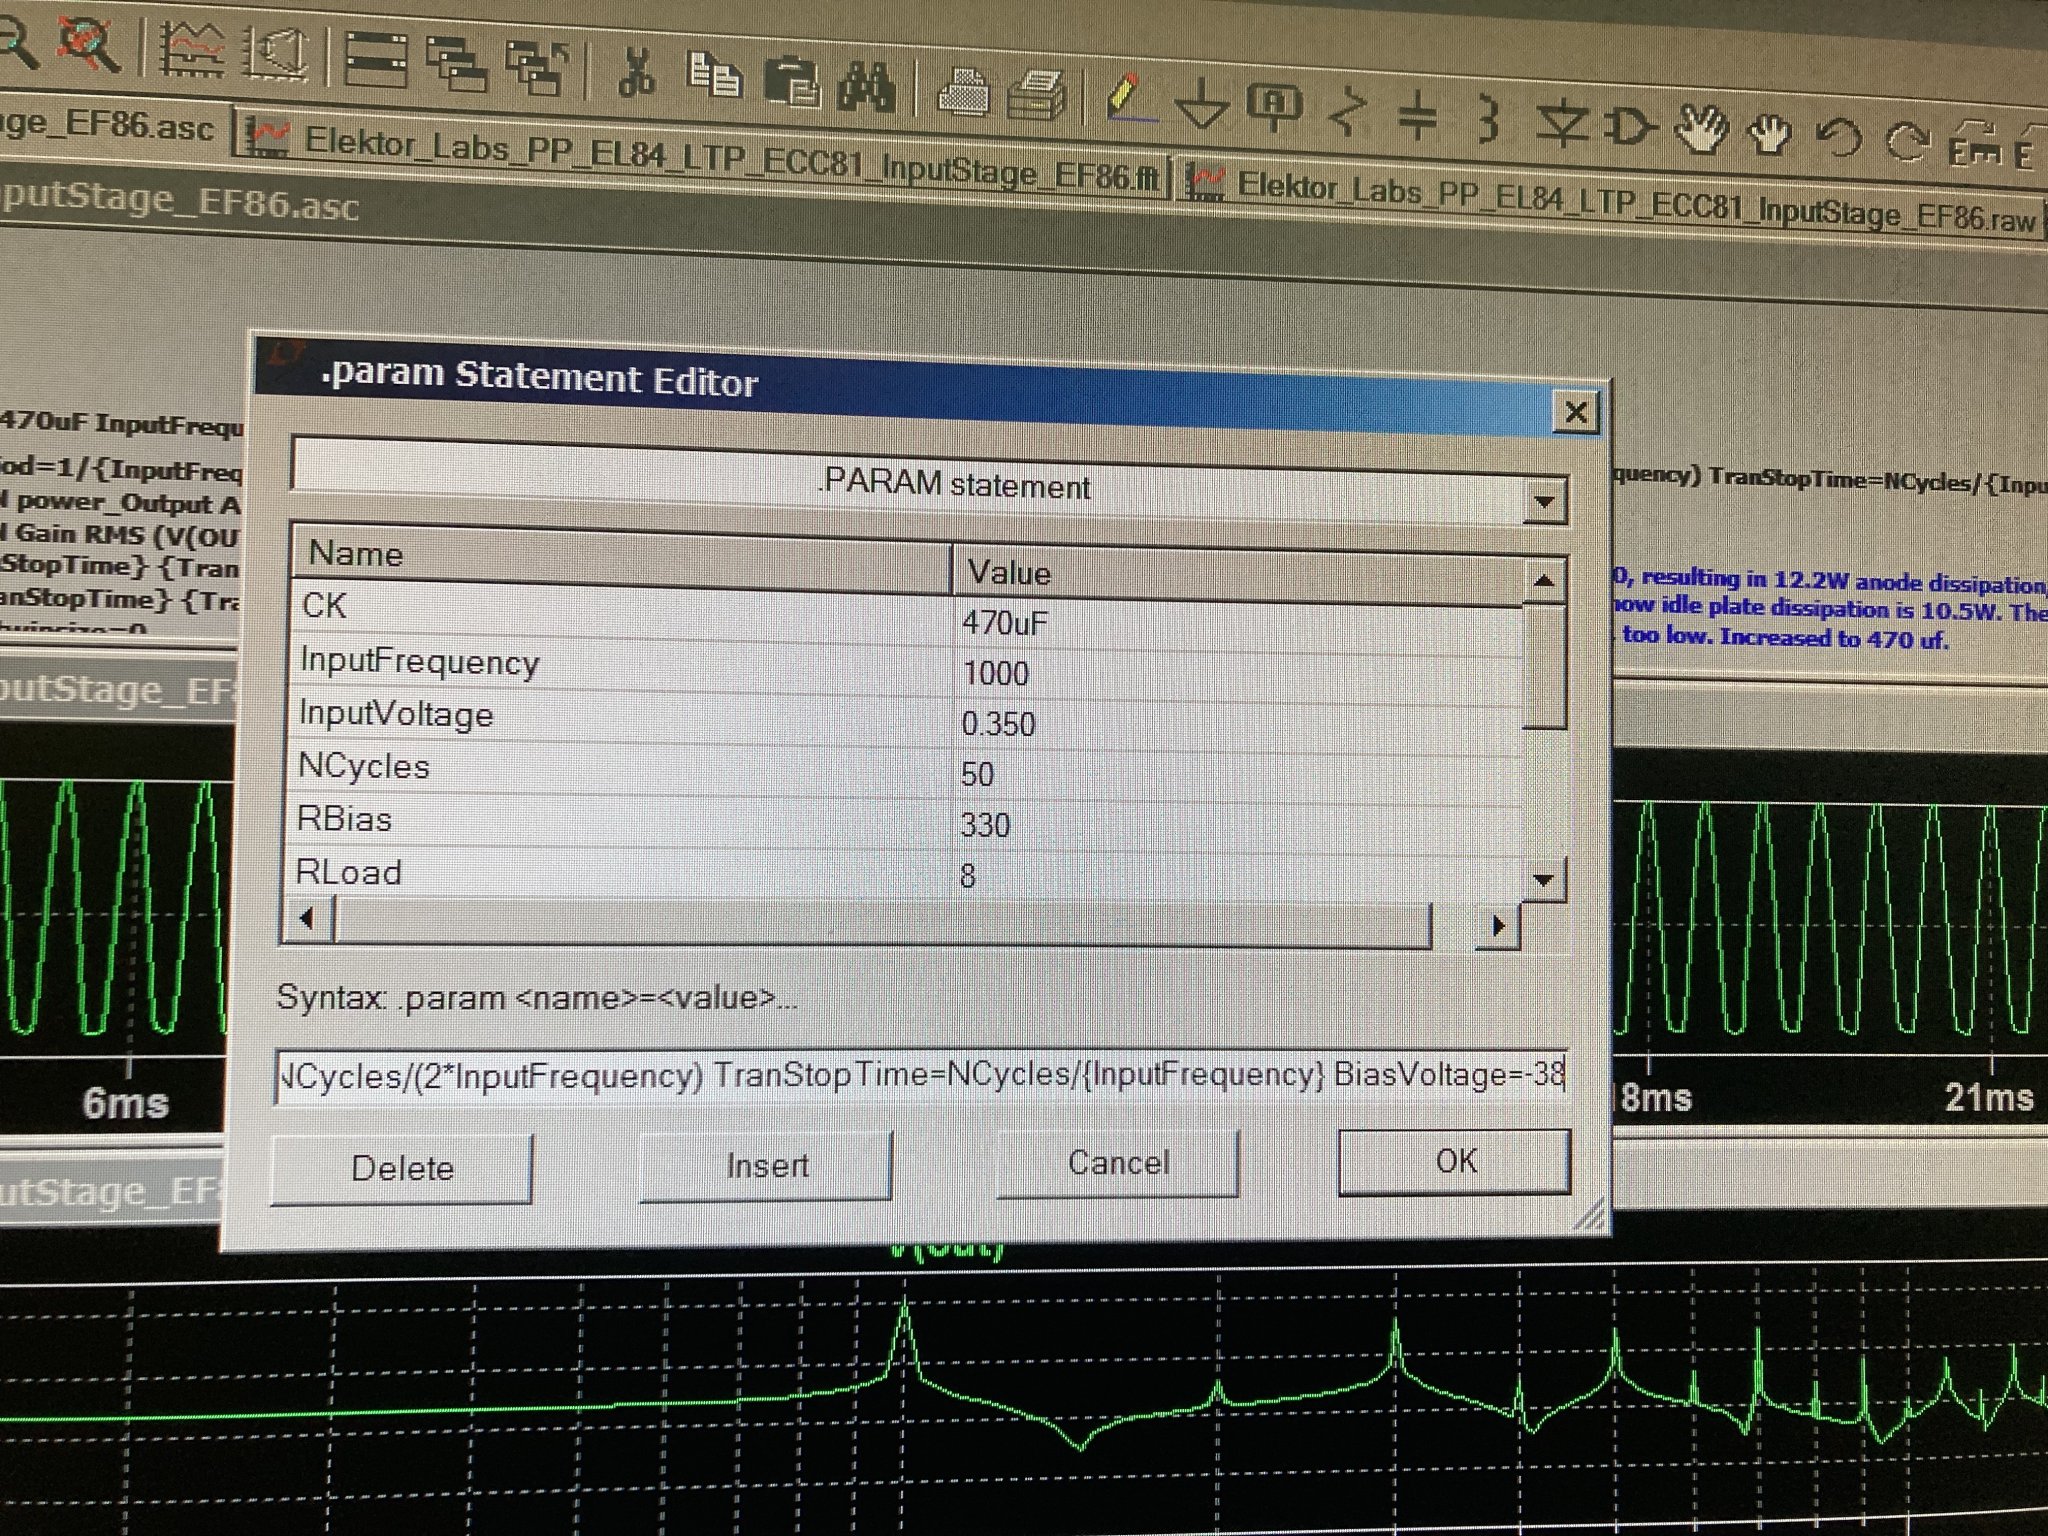The width and height of the screenshot is (2048, 1536).
Task: Click the 470uF value cell
Action: point(1004,624)
